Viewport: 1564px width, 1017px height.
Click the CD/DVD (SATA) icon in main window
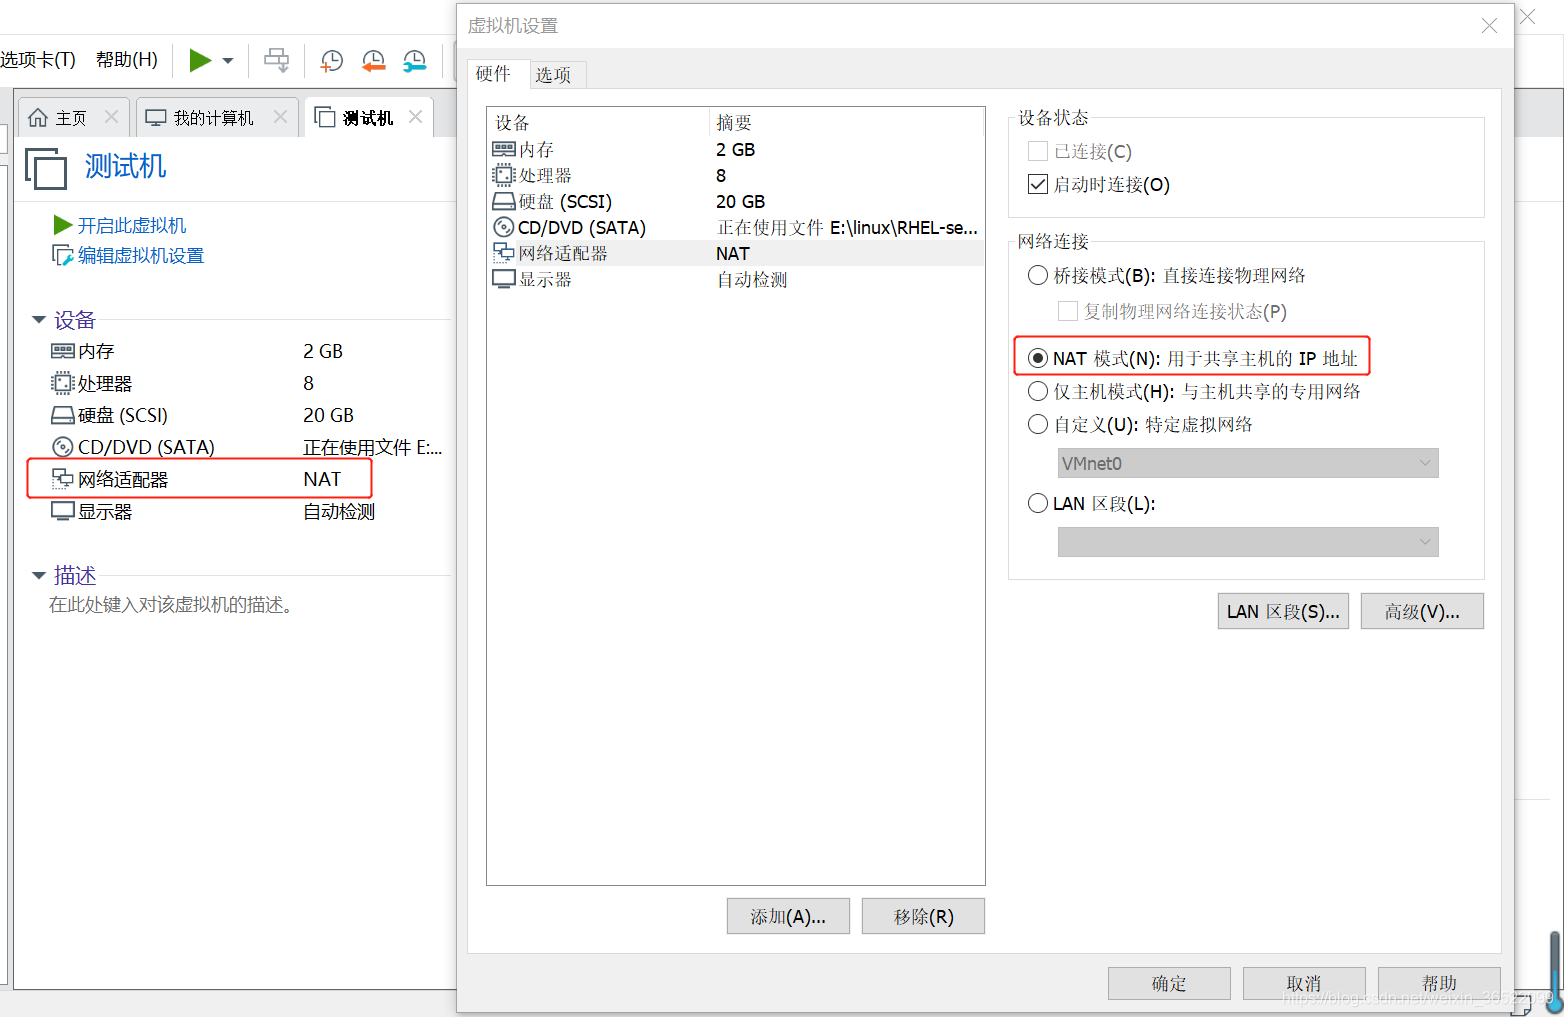62,447
